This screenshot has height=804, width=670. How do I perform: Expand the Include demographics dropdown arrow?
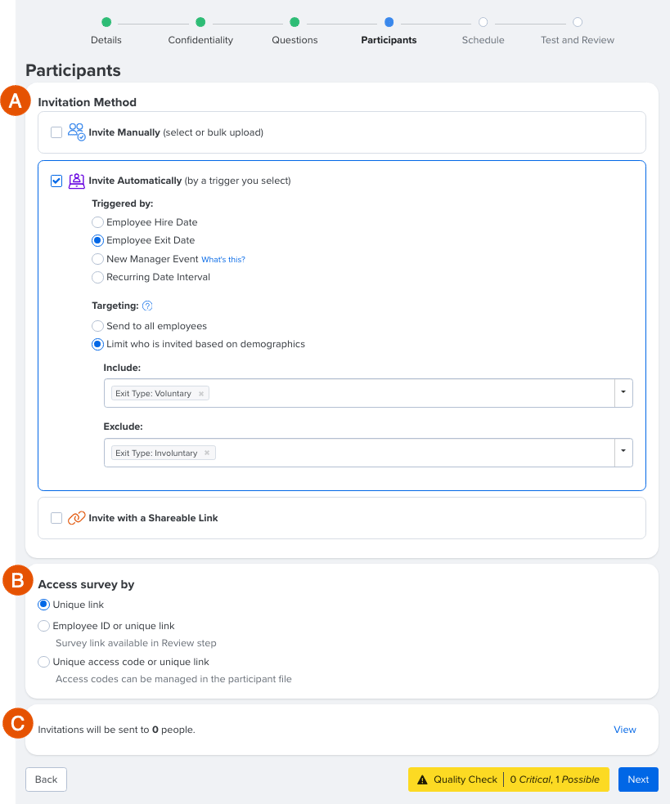click(623, 393)
